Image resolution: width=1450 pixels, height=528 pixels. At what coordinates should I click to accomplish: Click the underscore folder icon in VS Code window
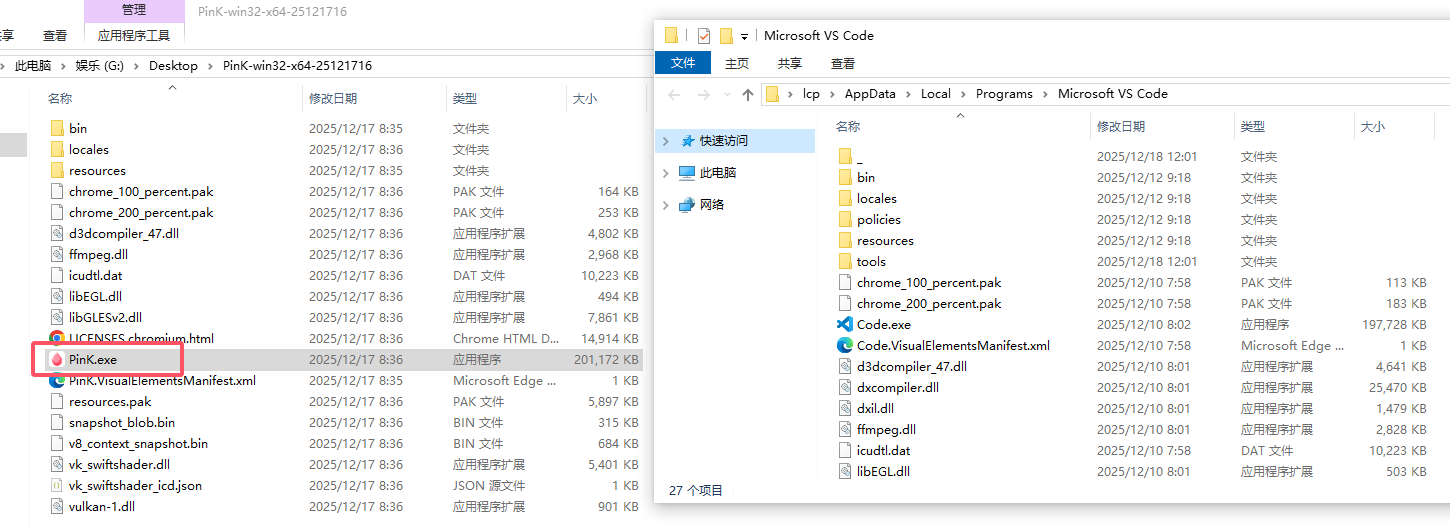(x=845, y=156)
